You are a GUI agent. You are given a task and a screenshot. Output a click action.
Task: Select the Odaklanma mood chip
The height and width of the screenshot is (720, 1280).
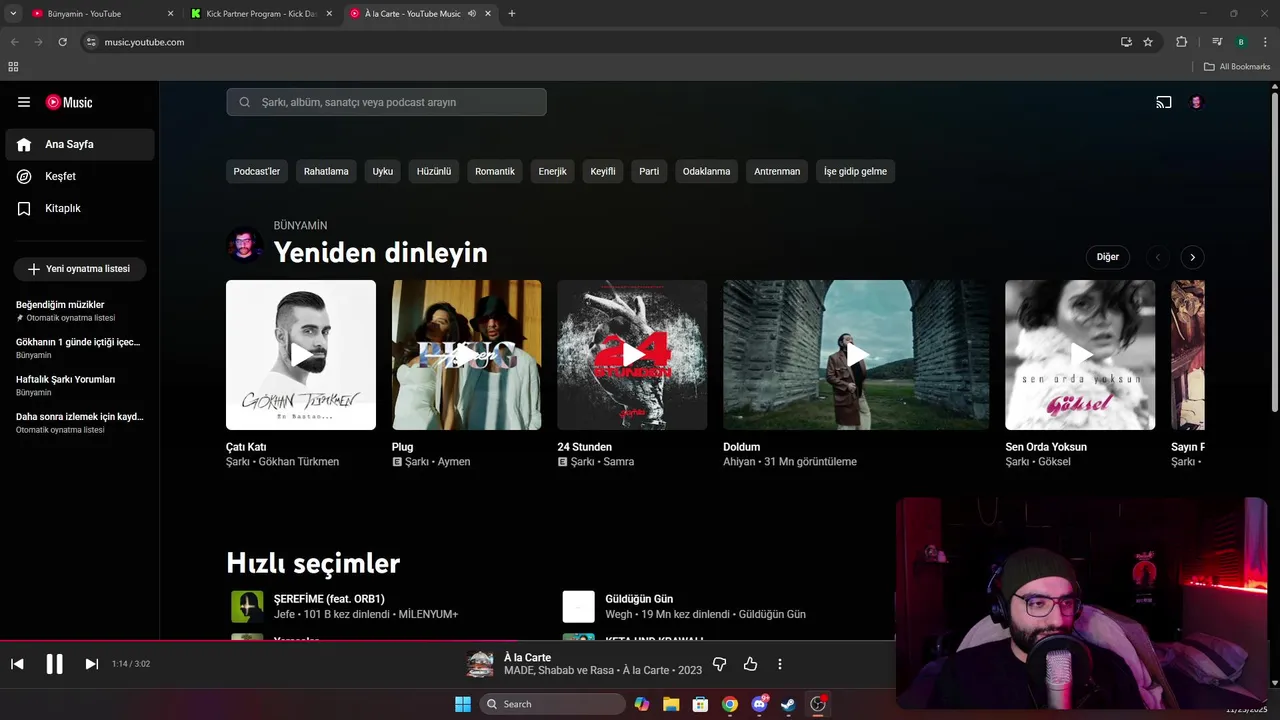click(707, 171)
